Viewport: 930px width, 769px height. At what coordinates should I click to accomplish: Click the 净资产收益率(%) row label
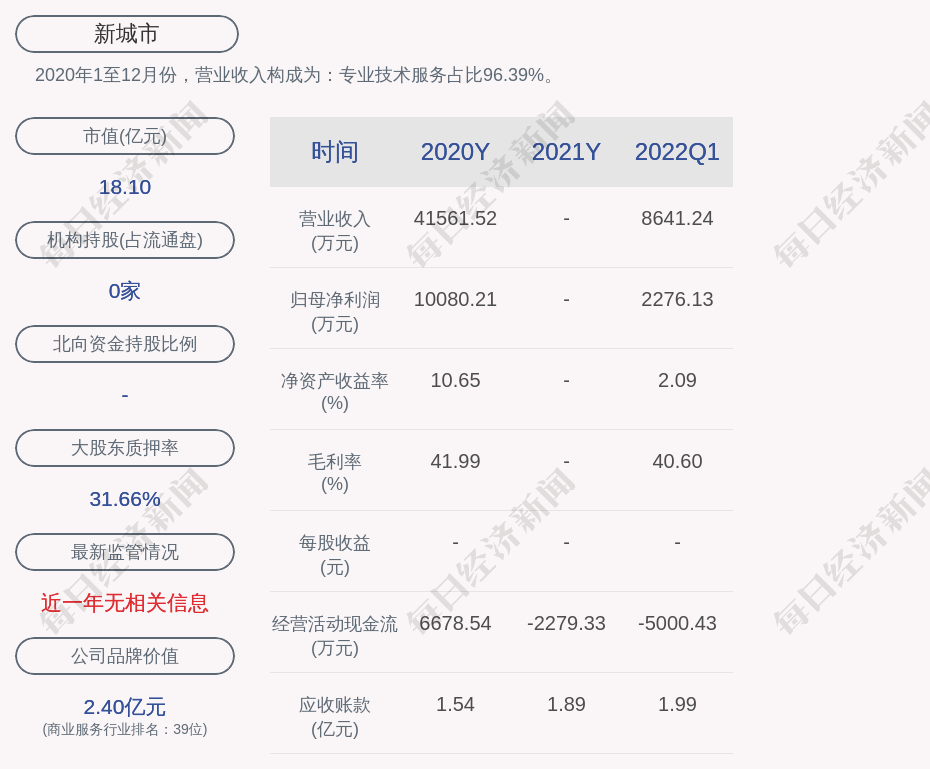[x=335, y=391]
